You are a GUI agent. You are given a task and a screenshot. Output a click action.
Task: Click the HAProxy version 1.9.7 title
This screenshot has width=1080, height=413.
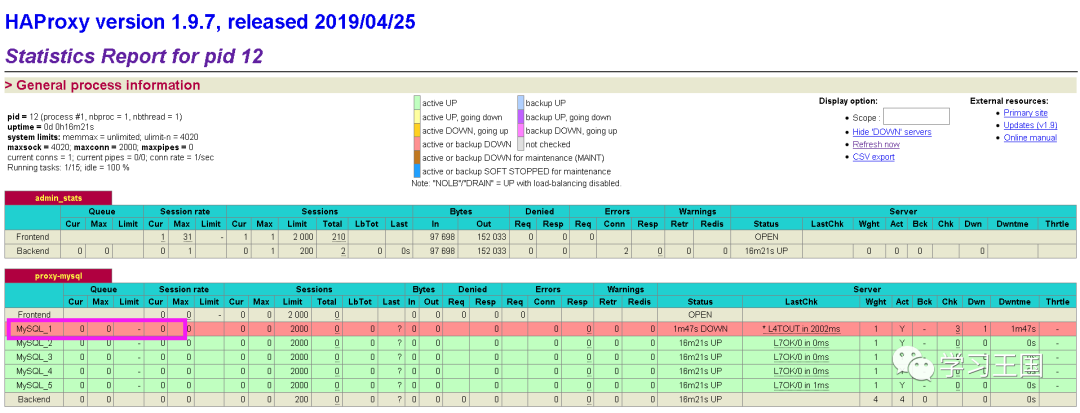coord(210,21)
